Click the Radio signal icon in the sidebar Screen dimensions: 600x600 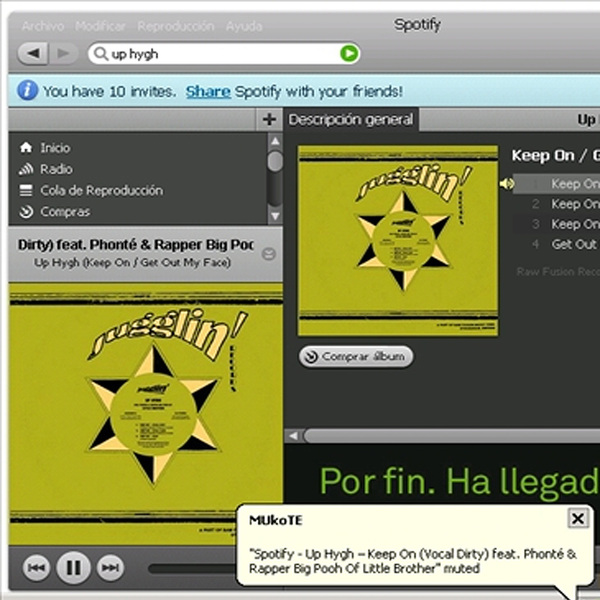[26, 169]
